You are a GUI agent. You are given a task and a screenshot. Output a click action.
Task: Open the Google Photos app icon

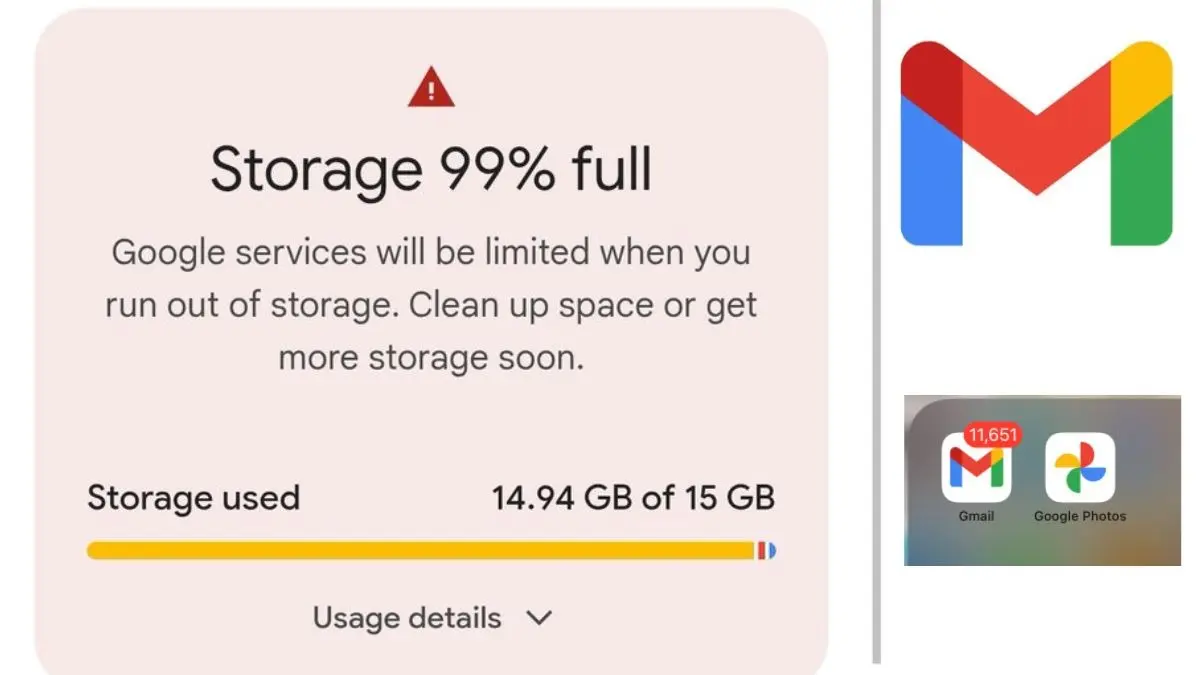tap(1079, 468)
